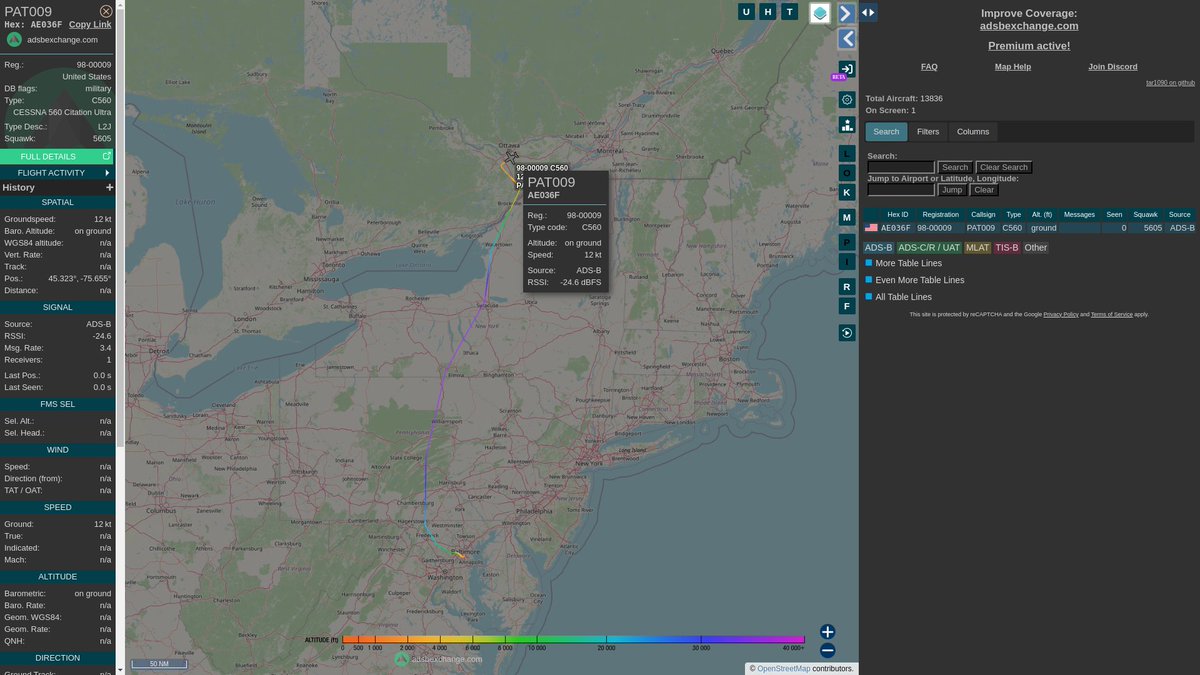Click the Clear Search button
This screenshot has width=1200, height=675.
1003,168
